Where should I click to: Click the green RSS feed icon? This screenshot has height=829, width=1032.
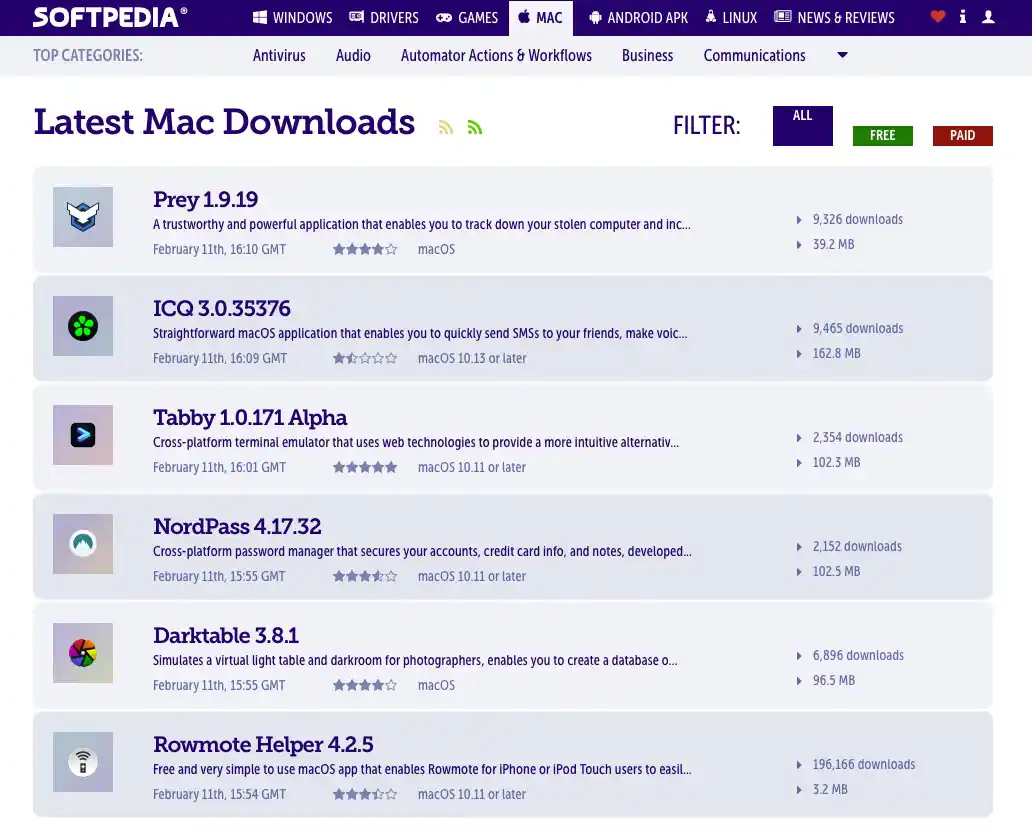475,127
